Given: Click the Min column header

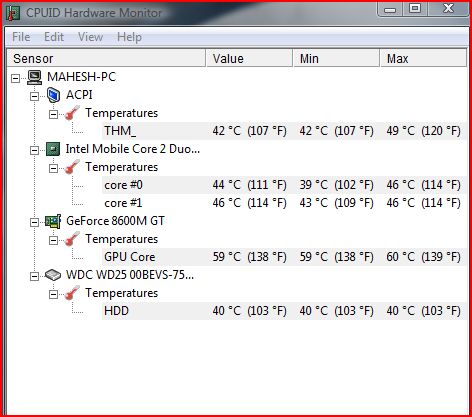Looking at the screenshot, I should 337,59.
